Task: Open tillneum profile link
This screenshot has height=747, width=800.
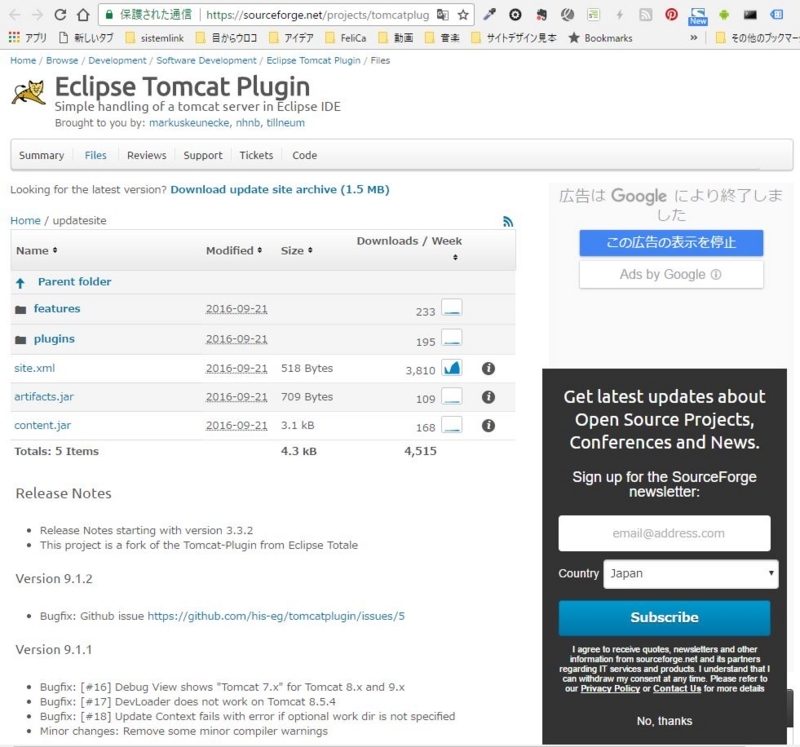Action: pos(285,123)
